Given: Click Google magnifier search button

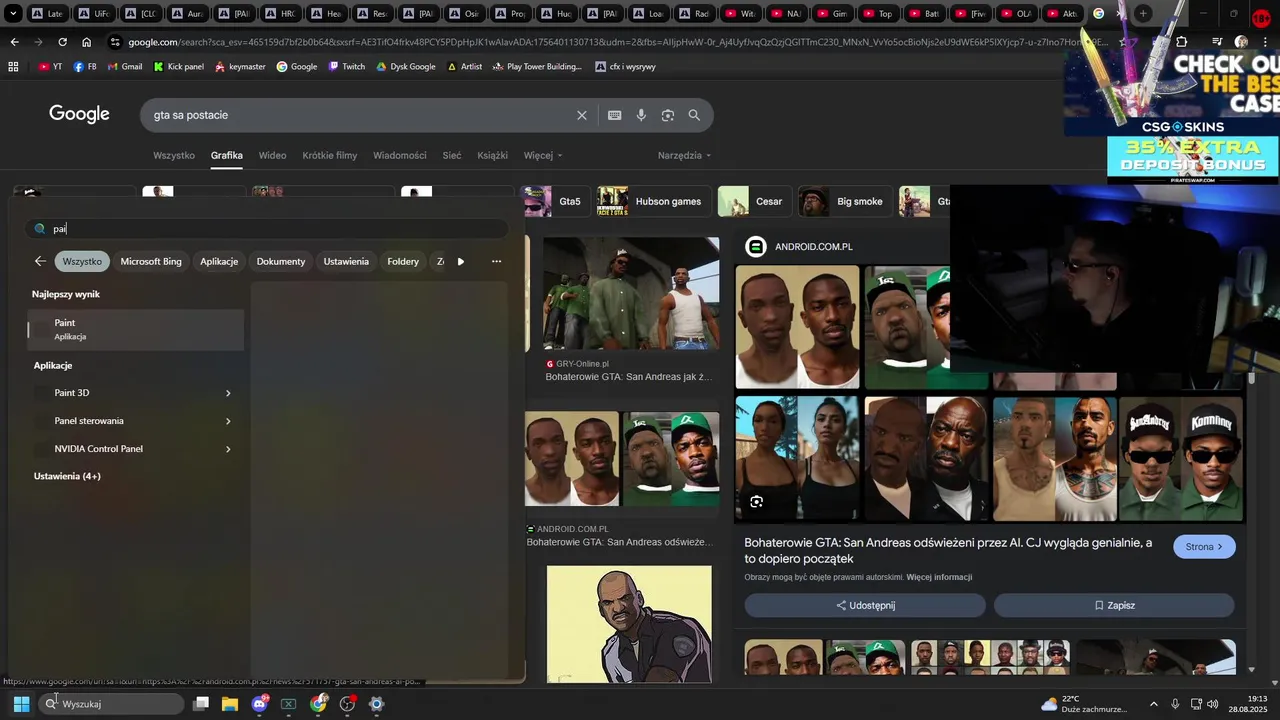Looking at the screenshot, I should pos(694,115).
